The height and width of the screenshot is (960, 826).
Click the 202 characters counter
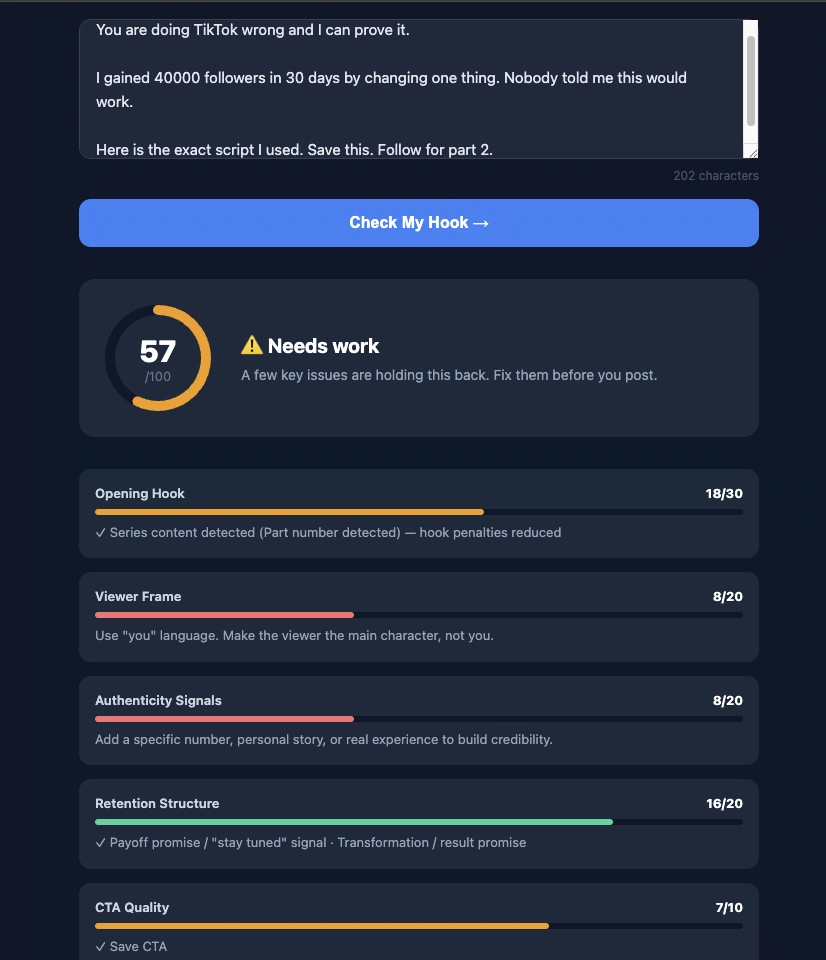click(x=715, y=175)
